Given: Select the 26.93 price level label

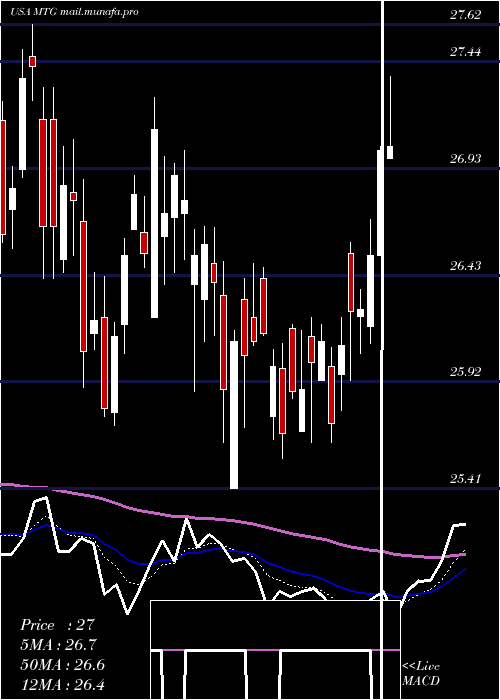Looking at the screenshot, I should point(465,158).
